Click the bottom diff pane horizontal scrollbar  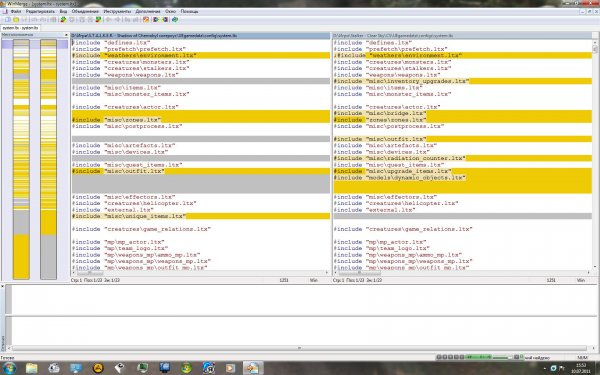coord(299,348)
